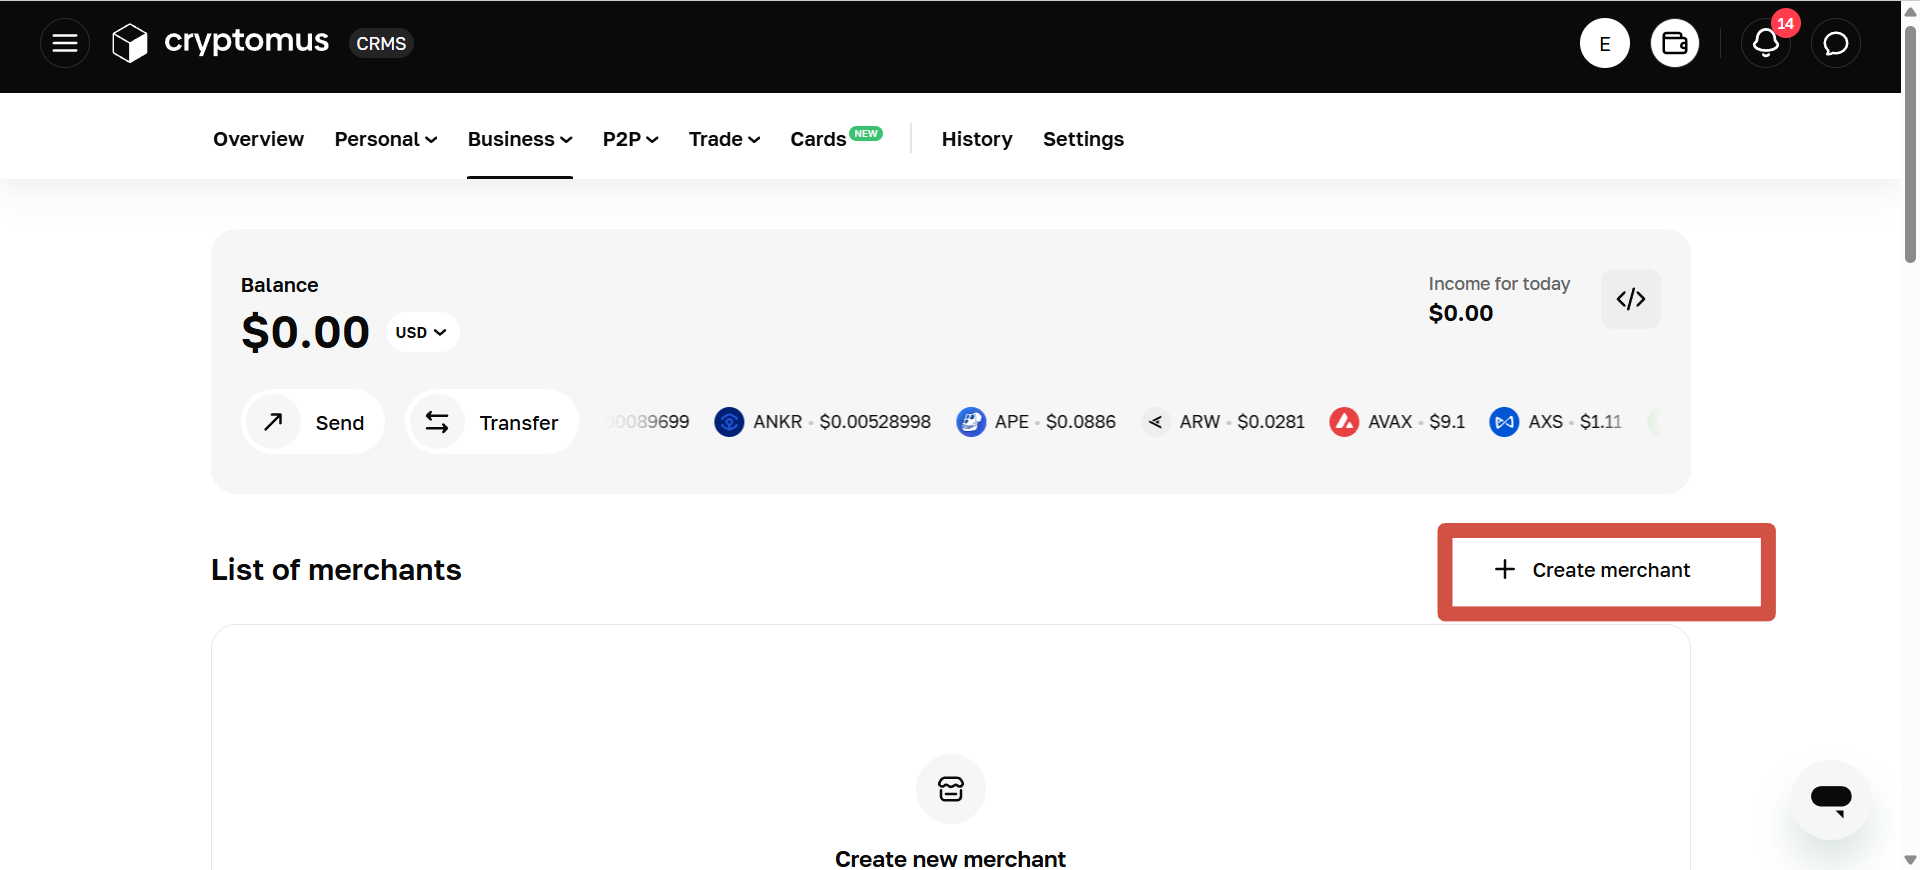1920x870 pixels.
Task: Click the code embed widget icon
Action: pyautogui.click(x=1630, y=299)
